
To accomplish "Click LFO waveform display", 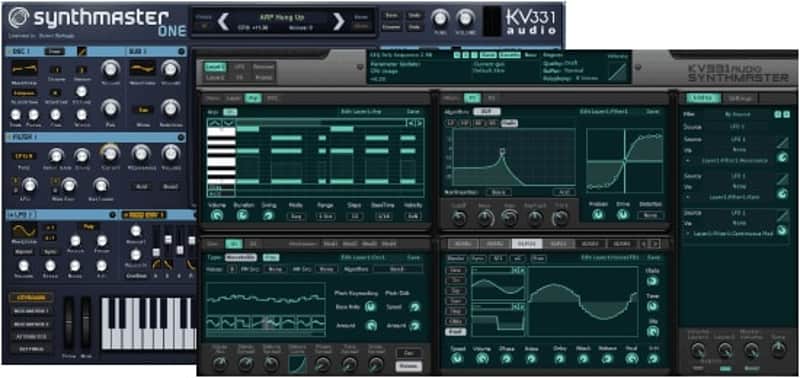I will click(583, 303).
